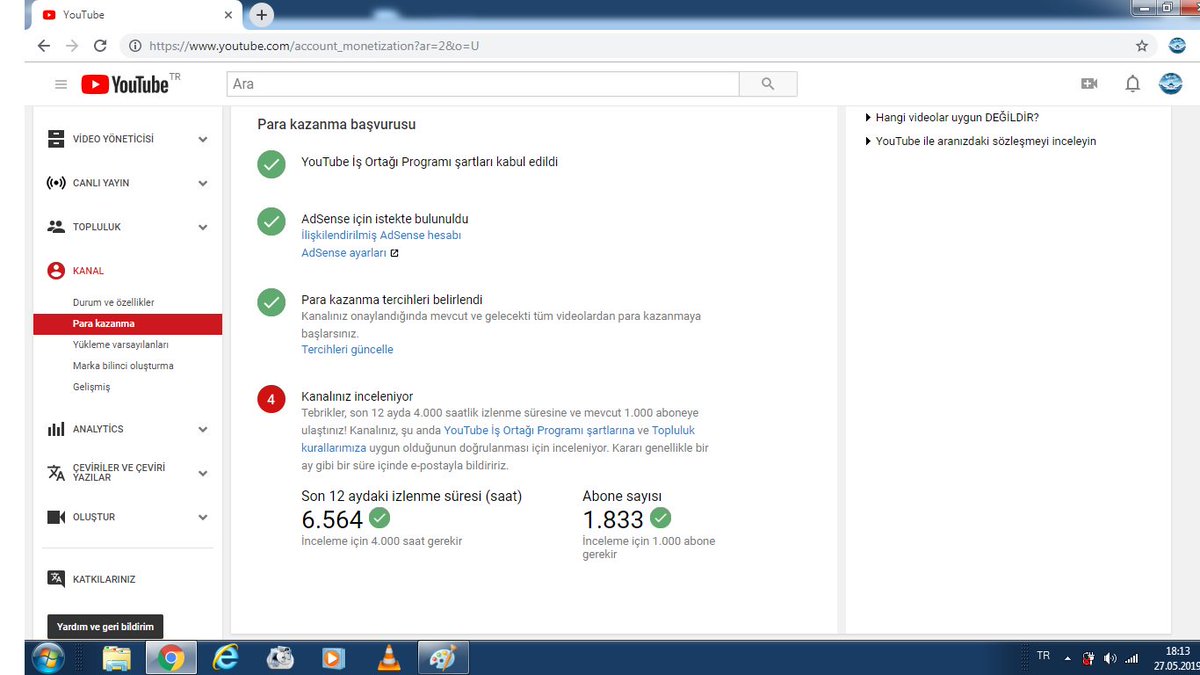Click Yardım ve geri bildirim button
The image size is (1200, 675).
click(105, 626)
